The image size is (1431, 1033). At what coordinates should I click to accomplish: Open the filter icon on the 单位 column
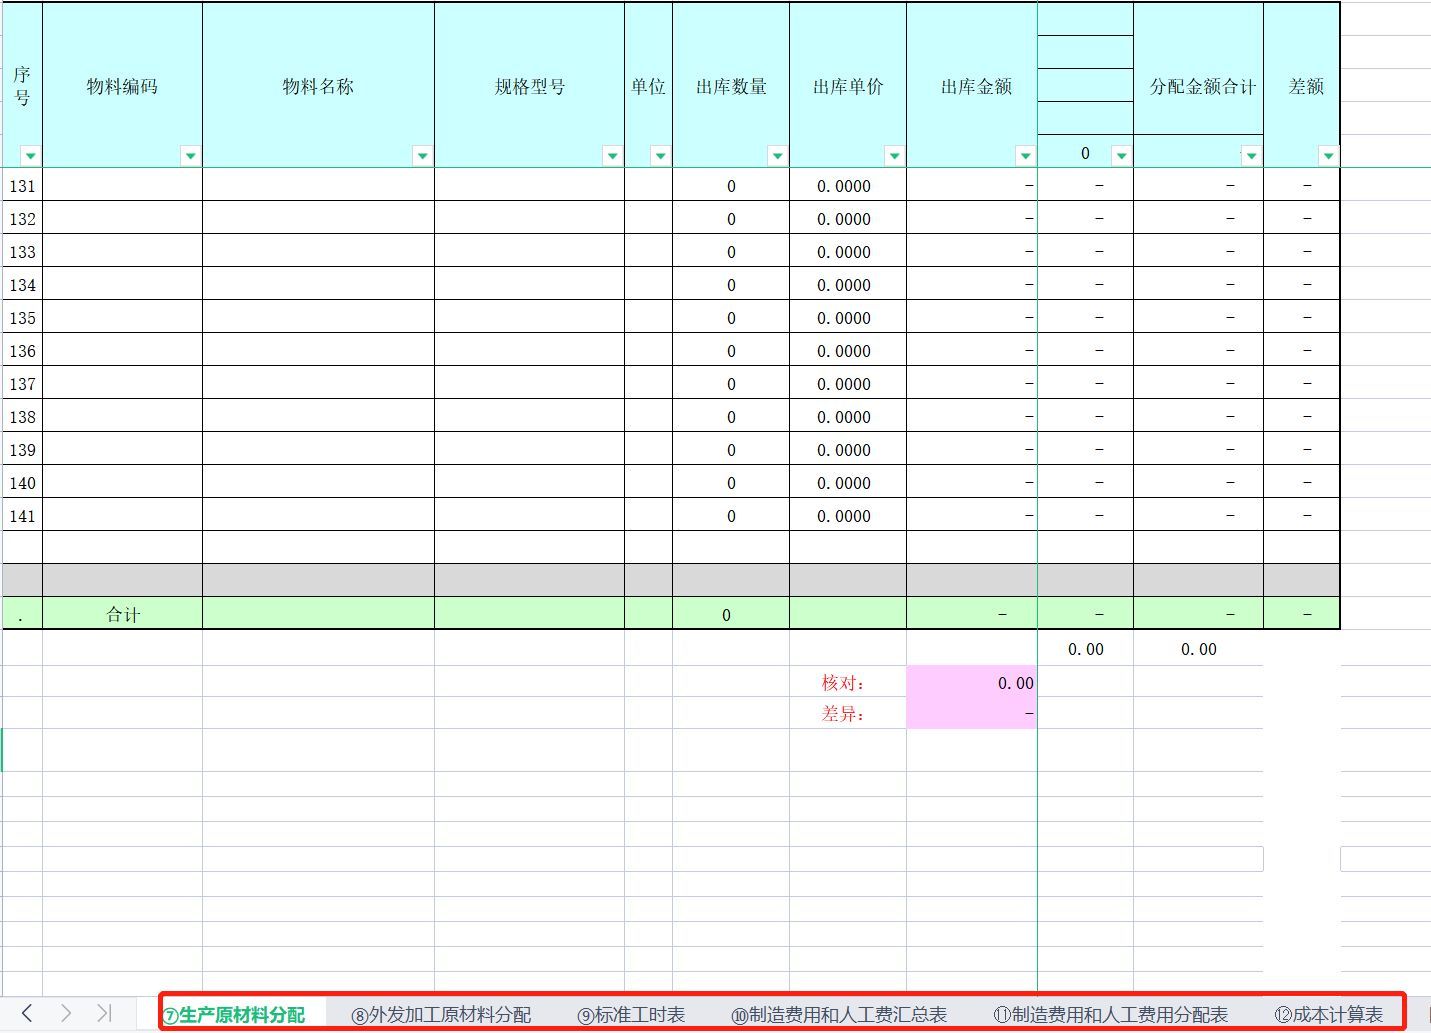click(x=660, y=155)
